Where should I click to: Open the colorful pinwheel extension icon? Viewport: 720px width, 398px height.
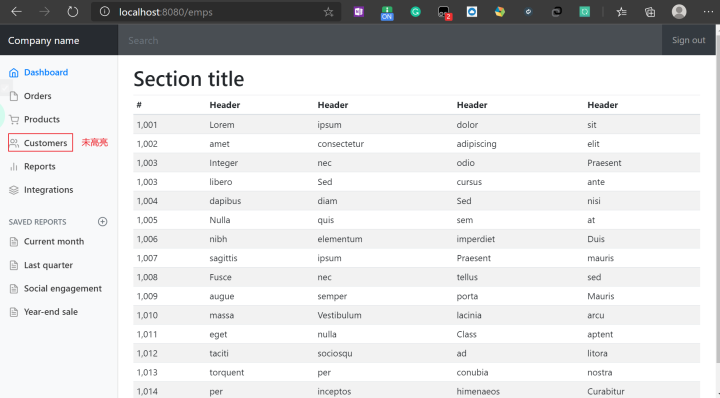click(500, 12)
